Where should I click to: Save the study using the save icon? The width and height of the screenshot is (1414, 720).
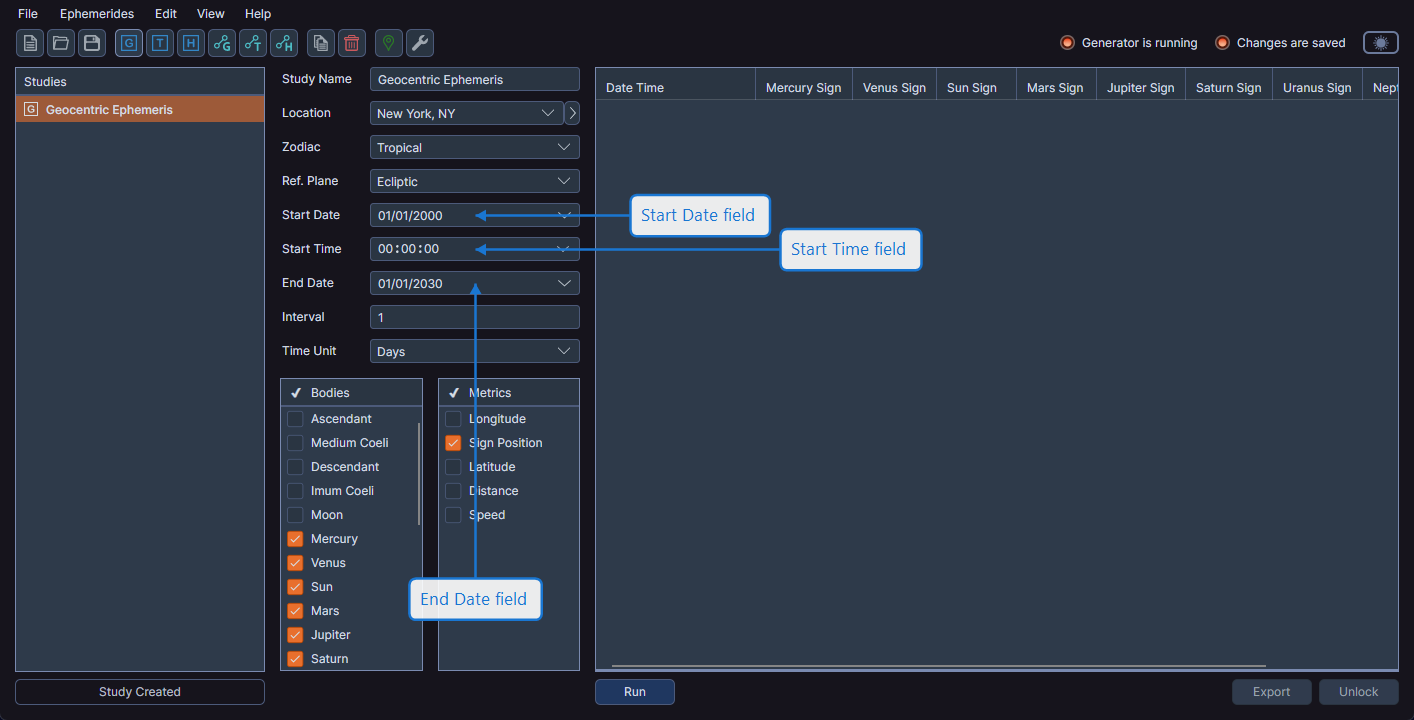pyautogui.click(x=92, y=43)
